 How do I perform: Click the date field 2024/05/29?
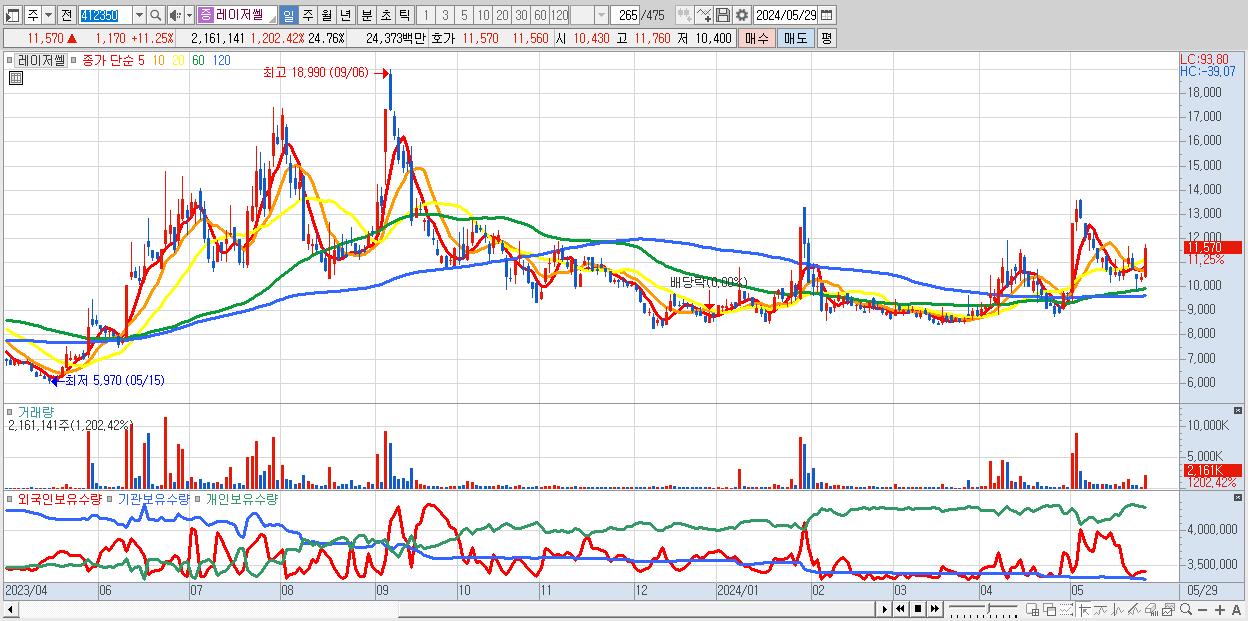[786, 15]
